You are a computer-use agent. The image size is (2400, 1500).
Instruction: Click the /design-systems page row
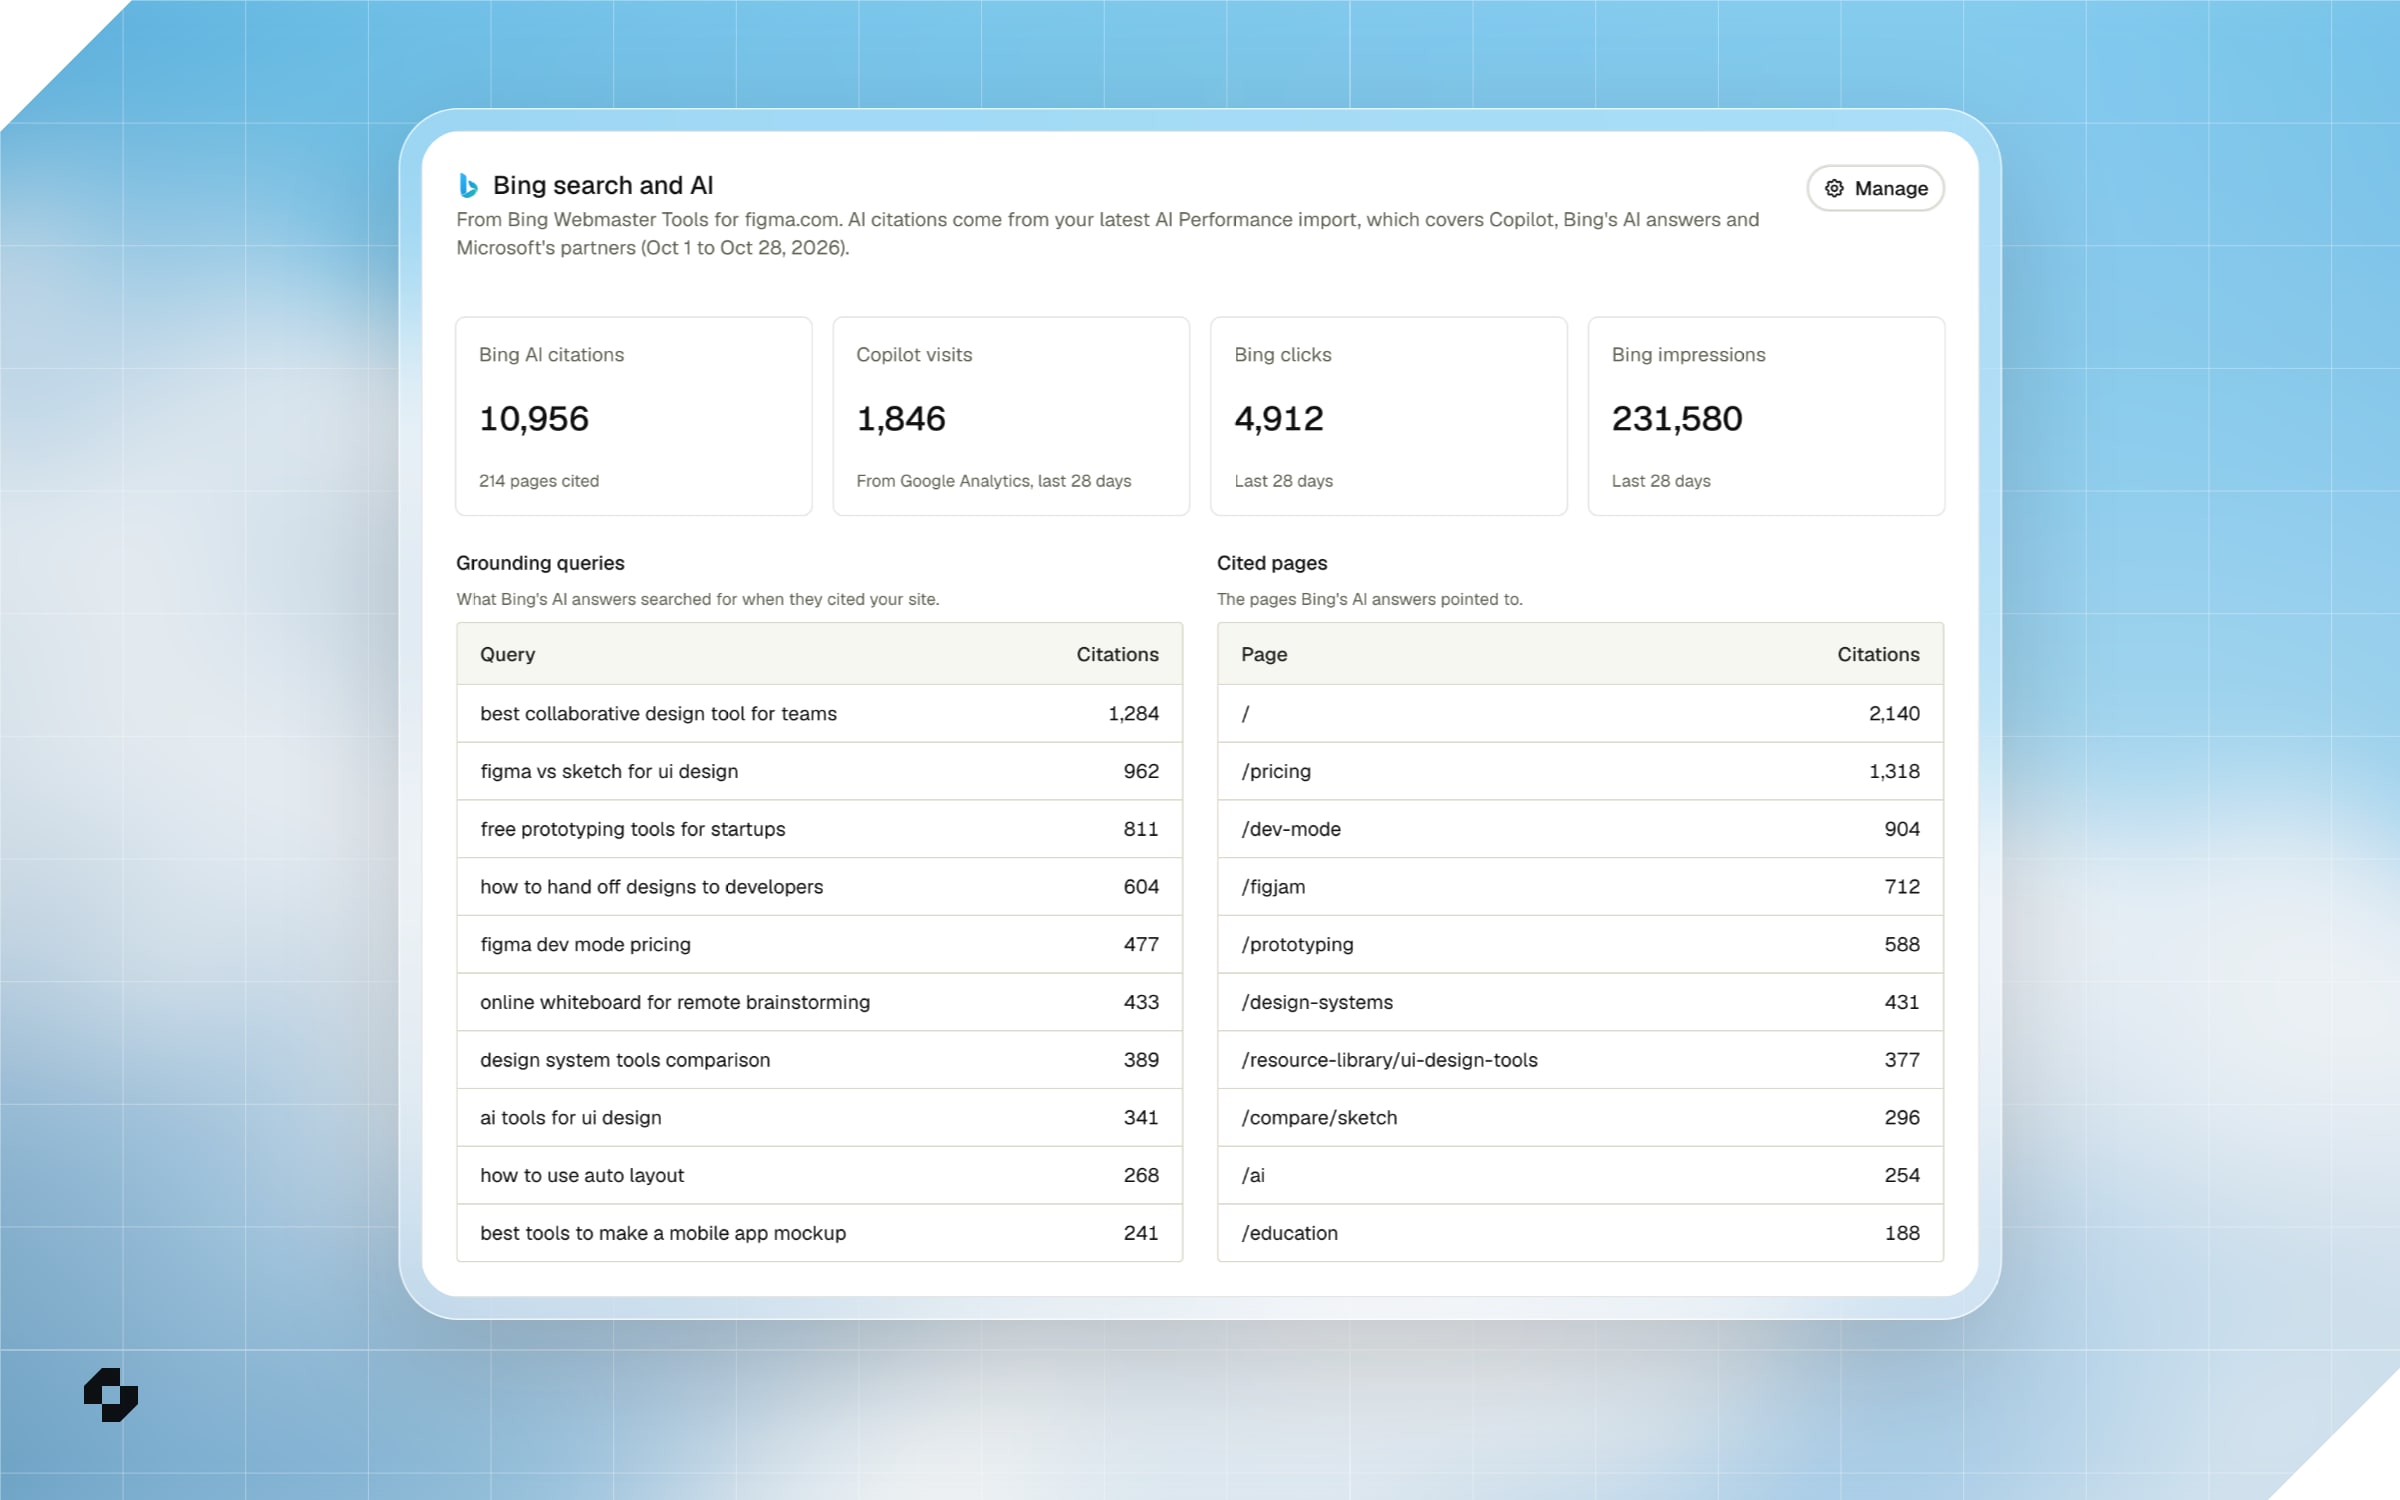[1581, 1002]
